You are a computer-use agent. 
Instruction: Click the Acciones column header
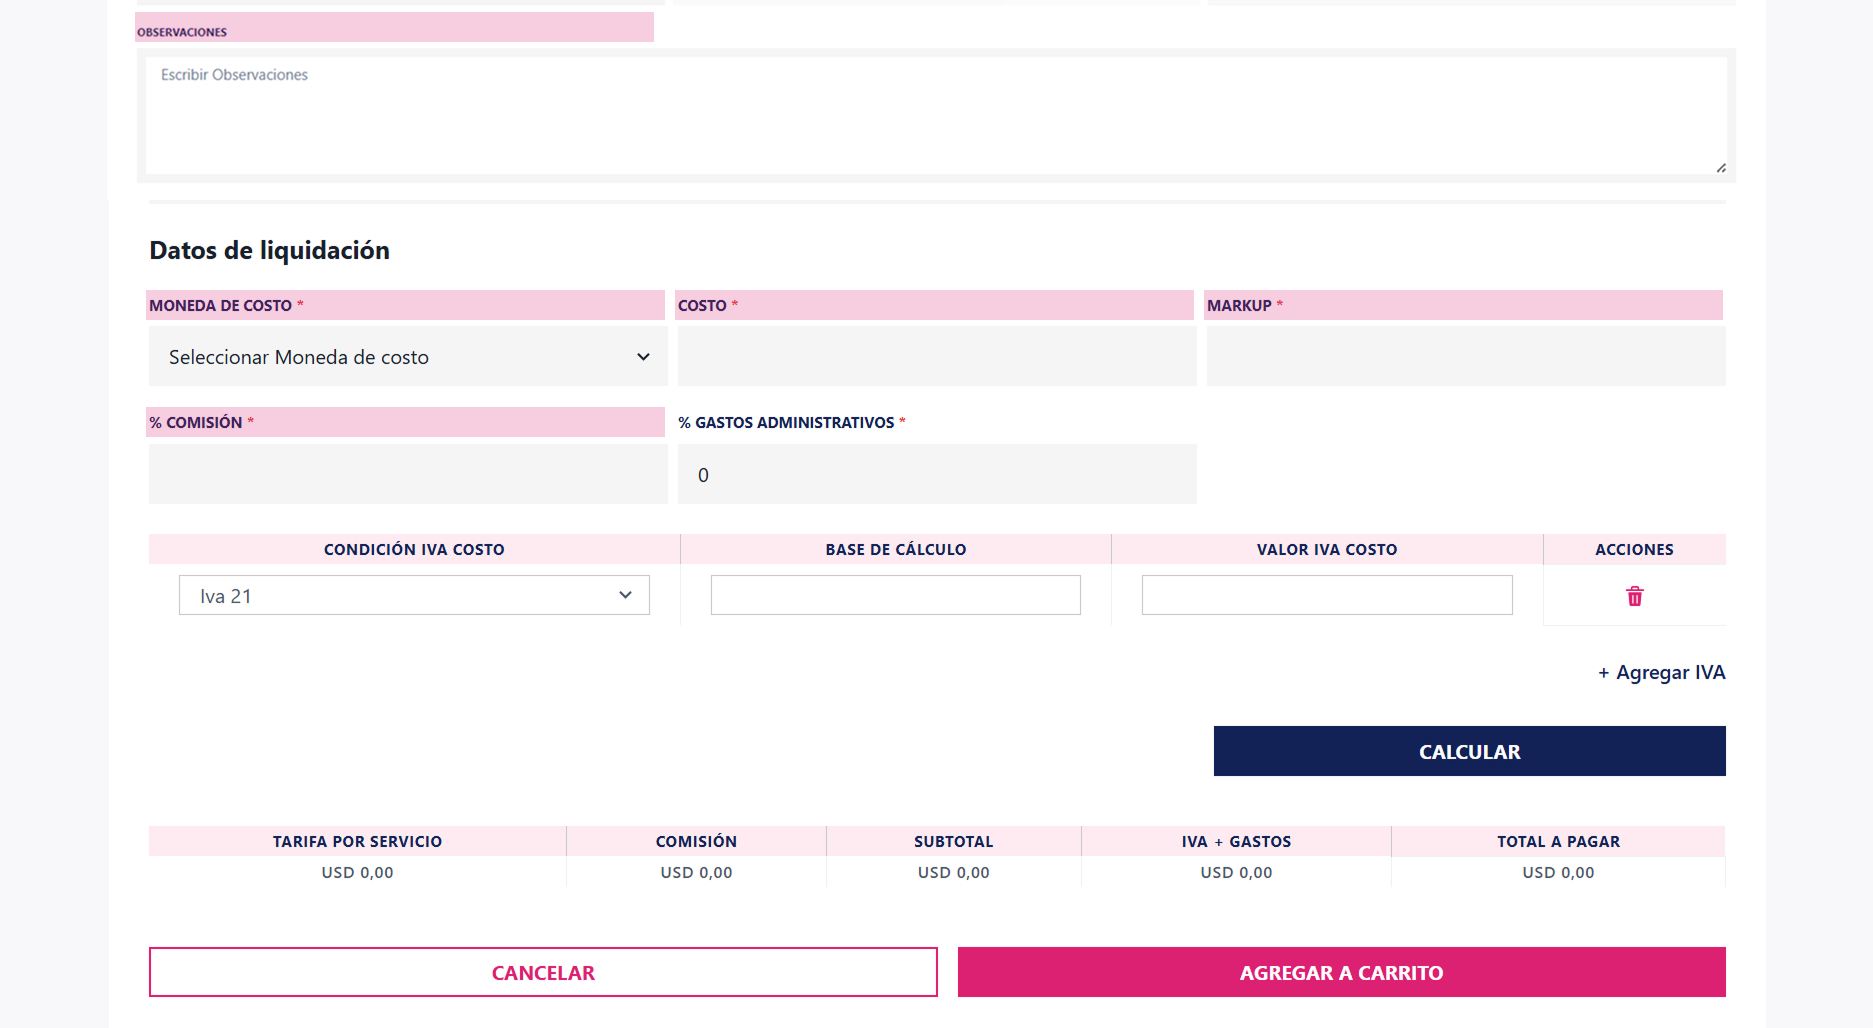[x=1633, y=550]
